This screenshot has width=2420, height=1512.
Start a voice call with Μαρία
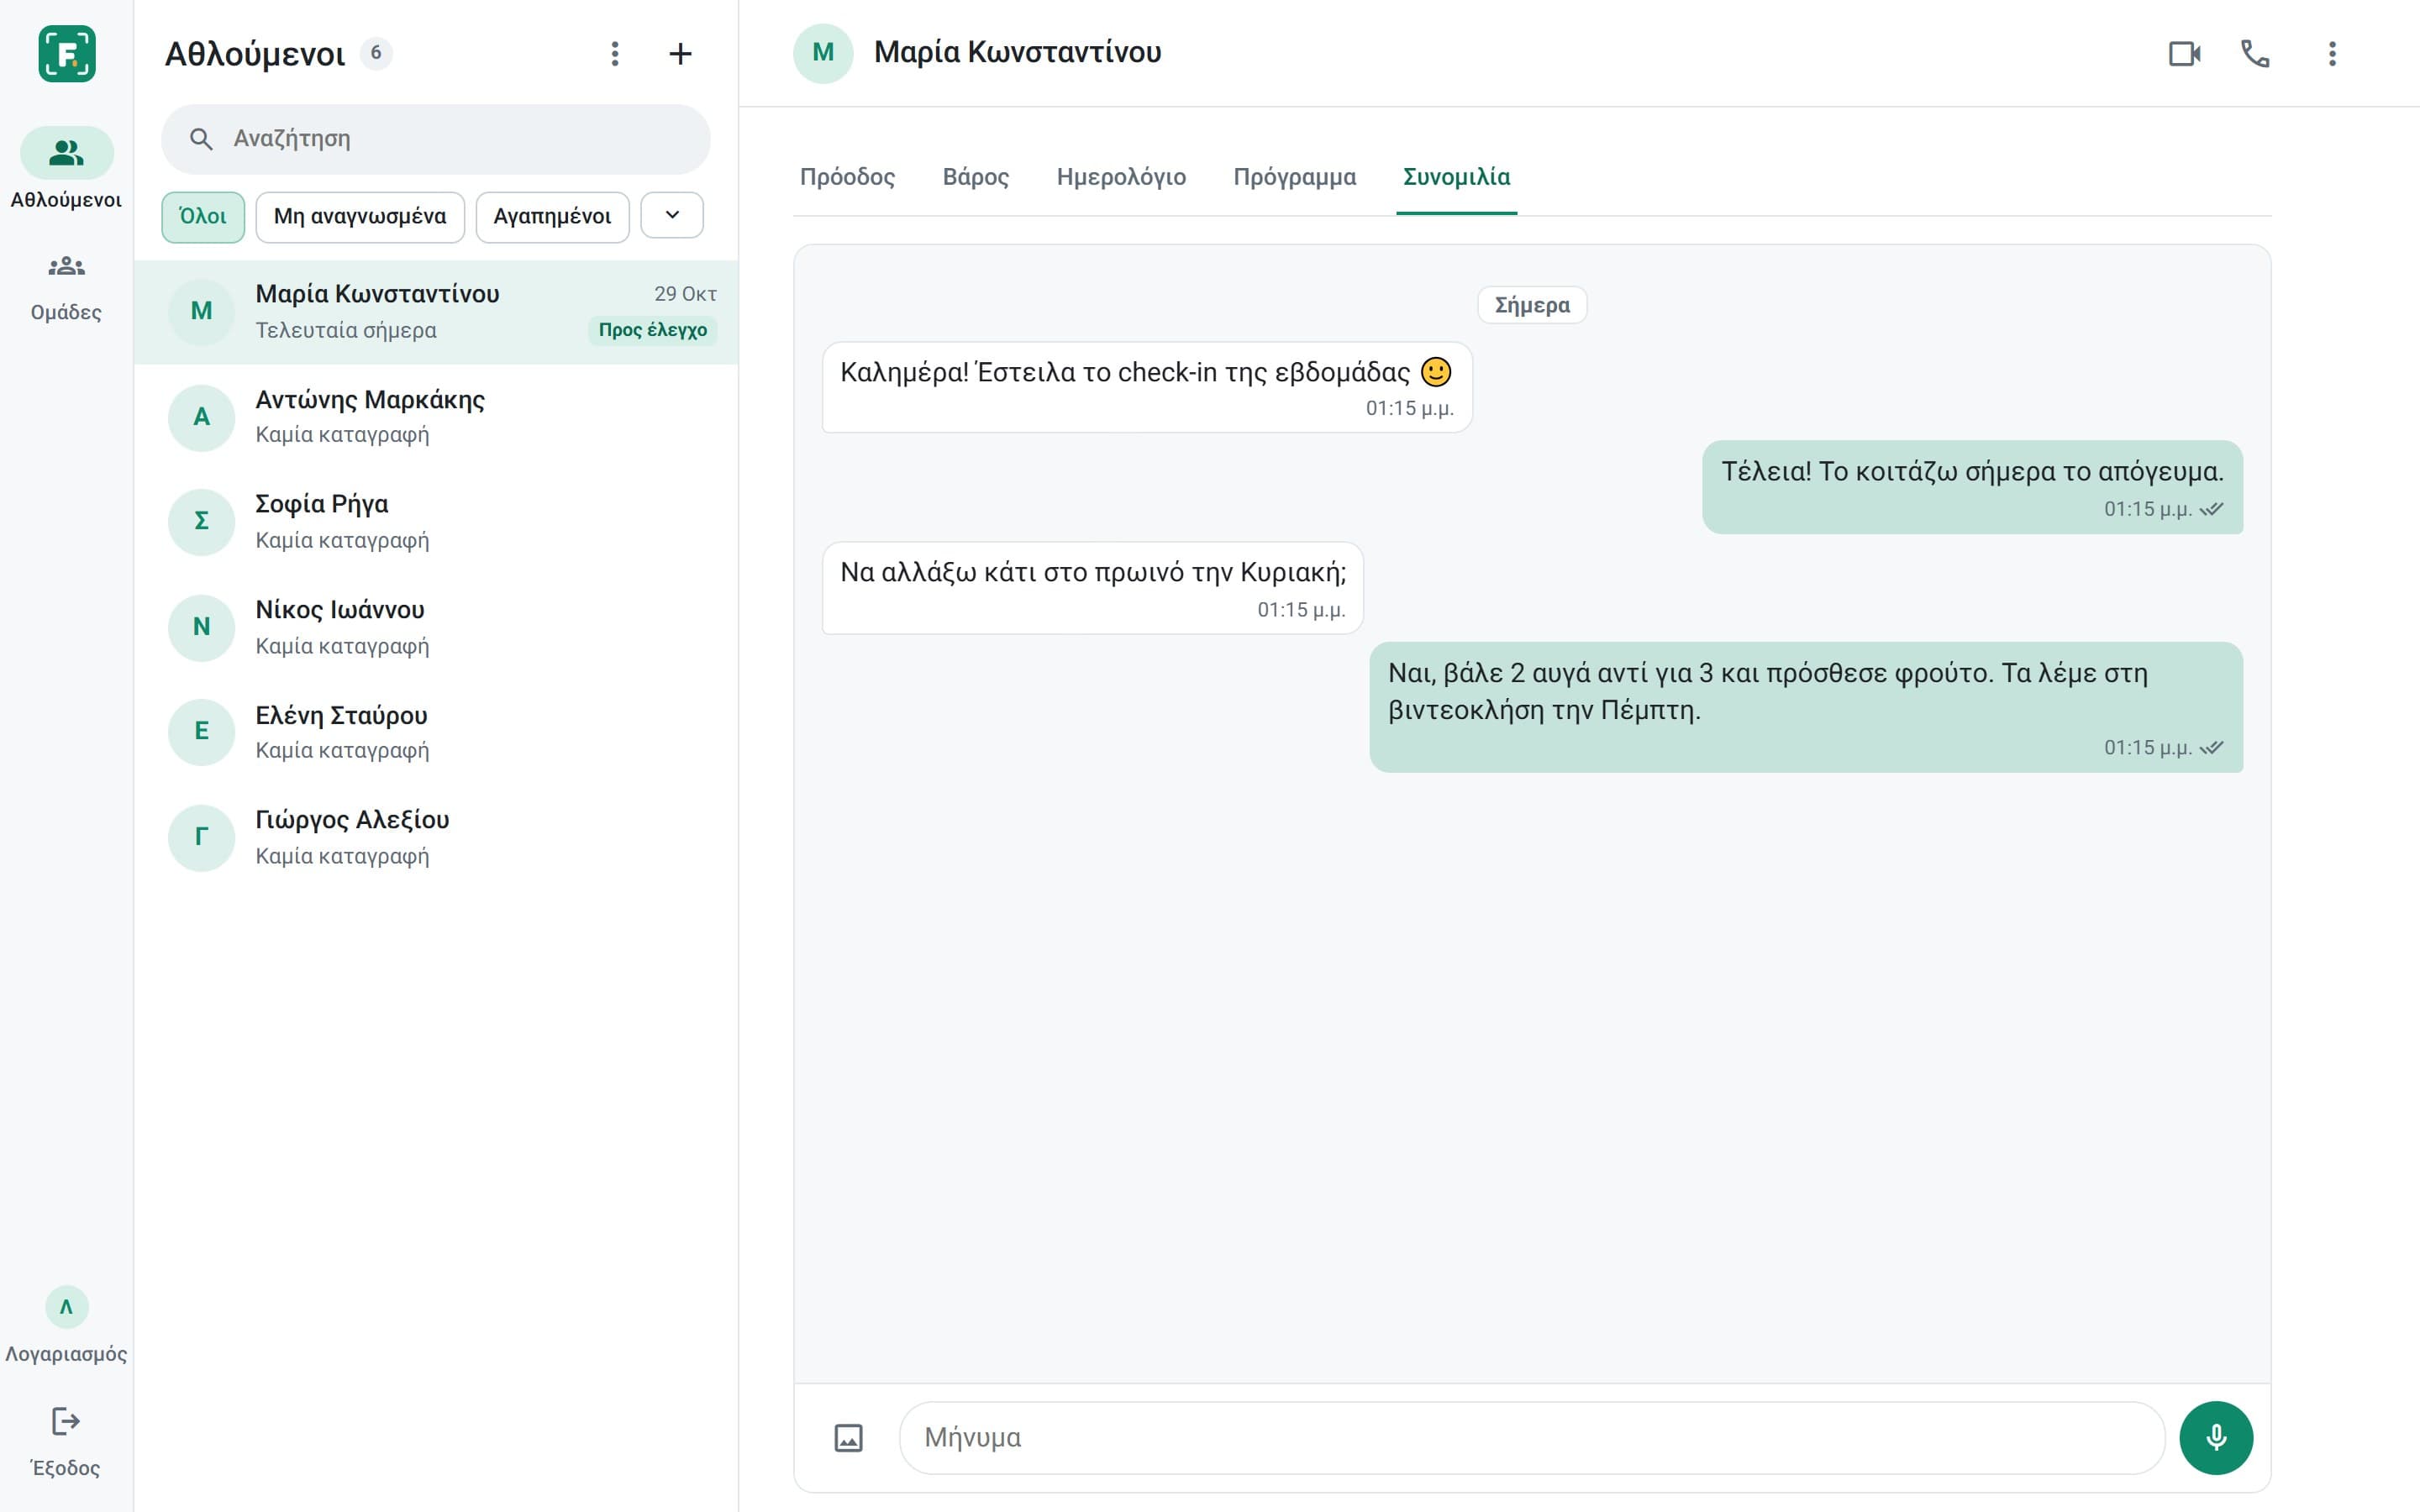pyautogui.click(x=2255, y=53)
